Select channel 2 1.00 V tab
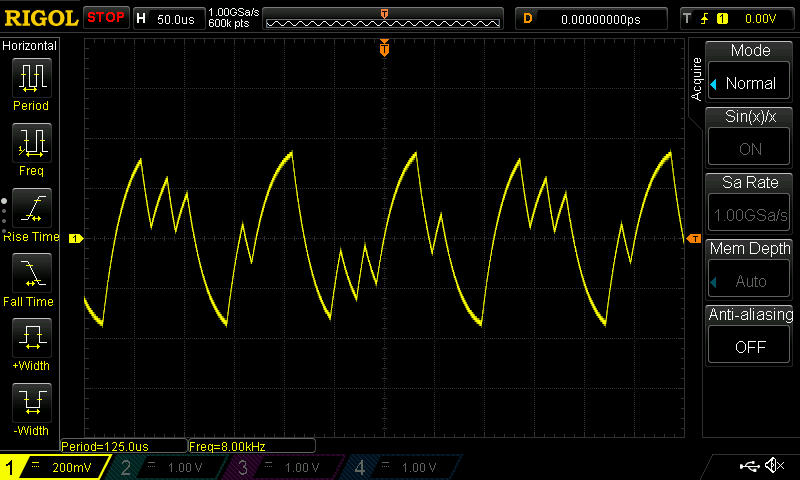 168,467
